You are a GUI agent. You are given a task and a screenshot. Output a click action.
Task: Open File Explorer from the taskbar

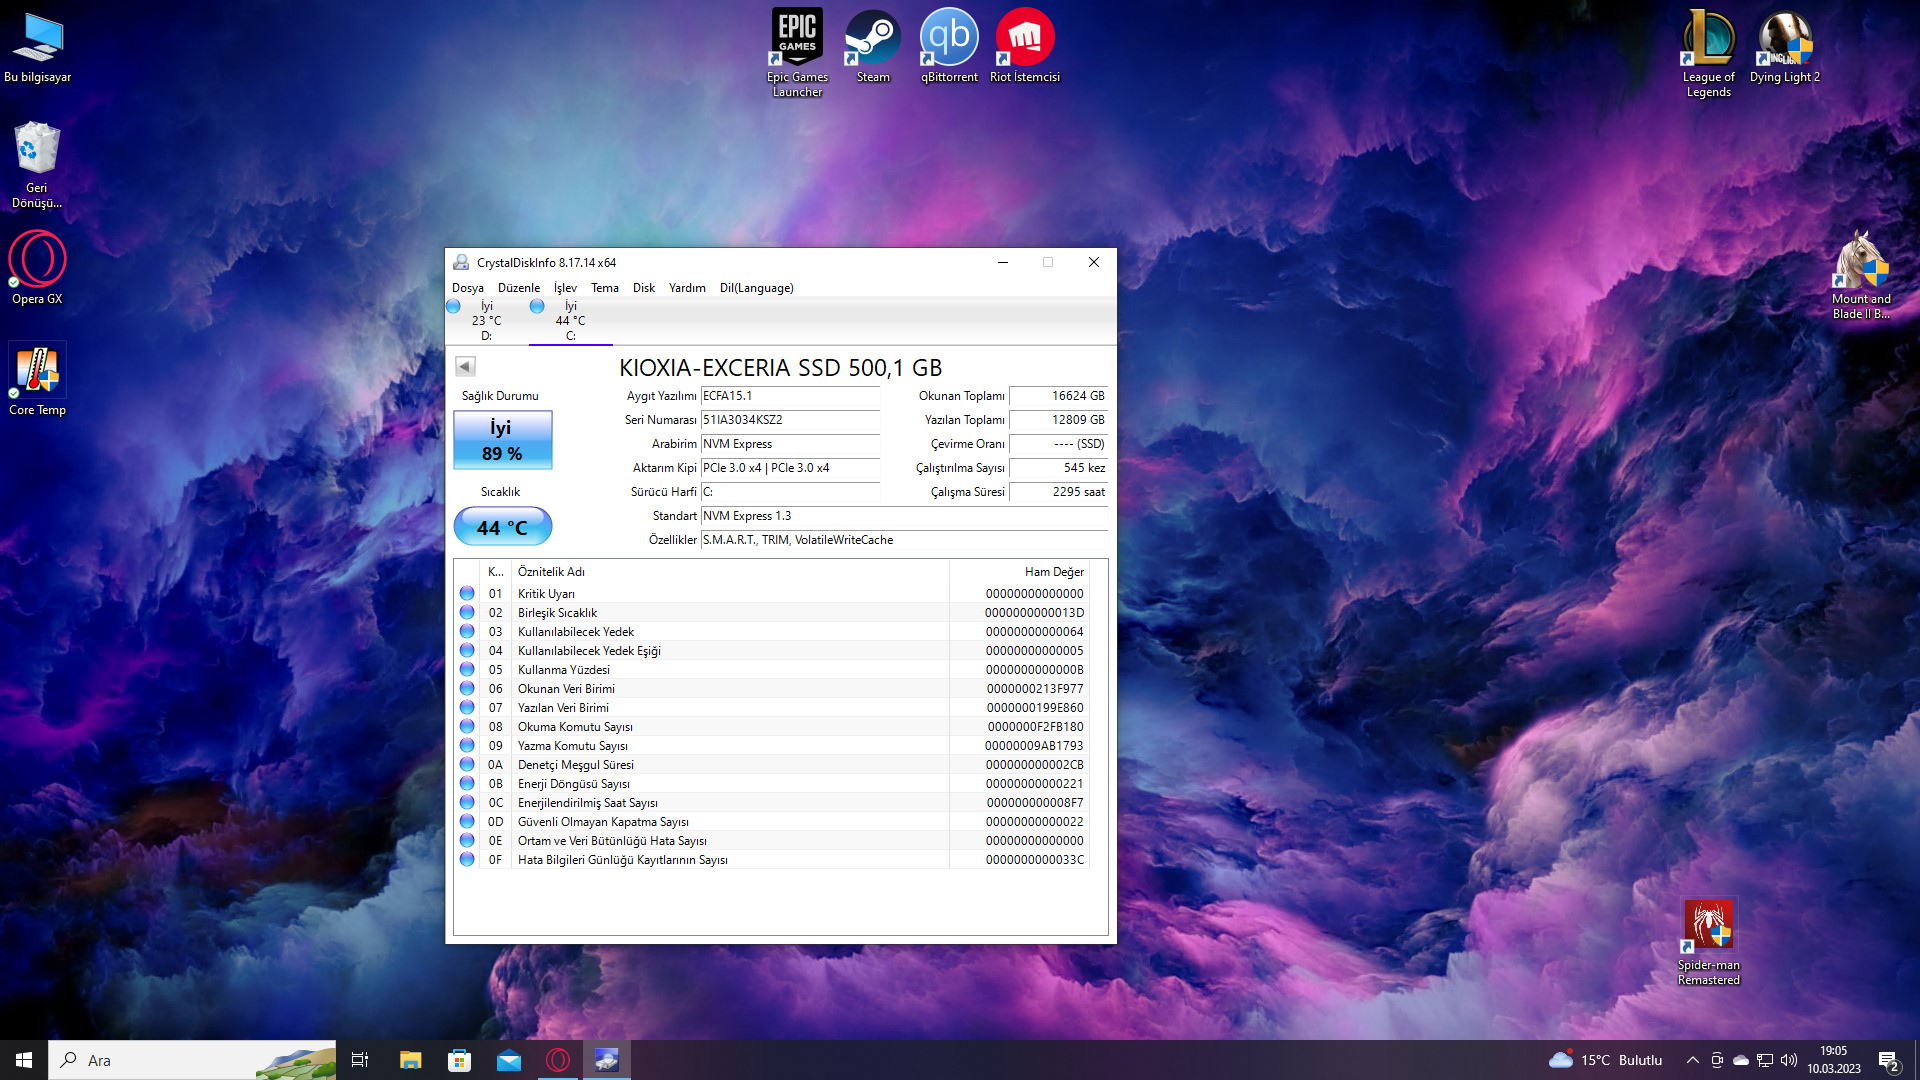tap(410, 1060)
